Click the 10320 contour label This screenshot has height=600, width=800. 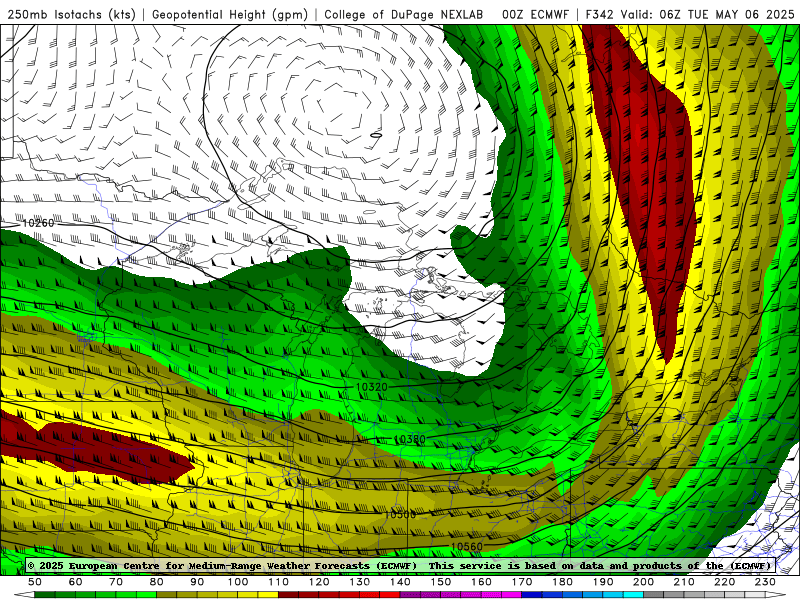[371, 387]
